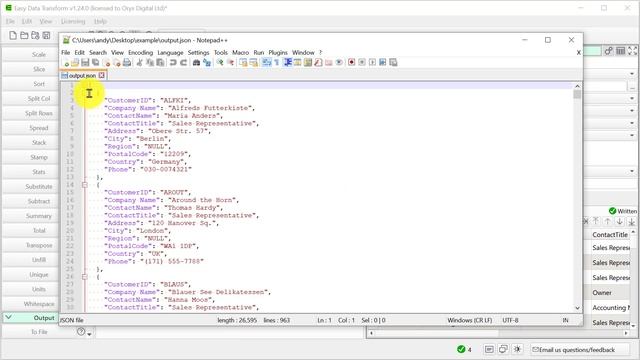The height and width of the screenshot is (360, 640).
Task: Toggle file monitoring eye icon
Action: (x=339, y=62)
